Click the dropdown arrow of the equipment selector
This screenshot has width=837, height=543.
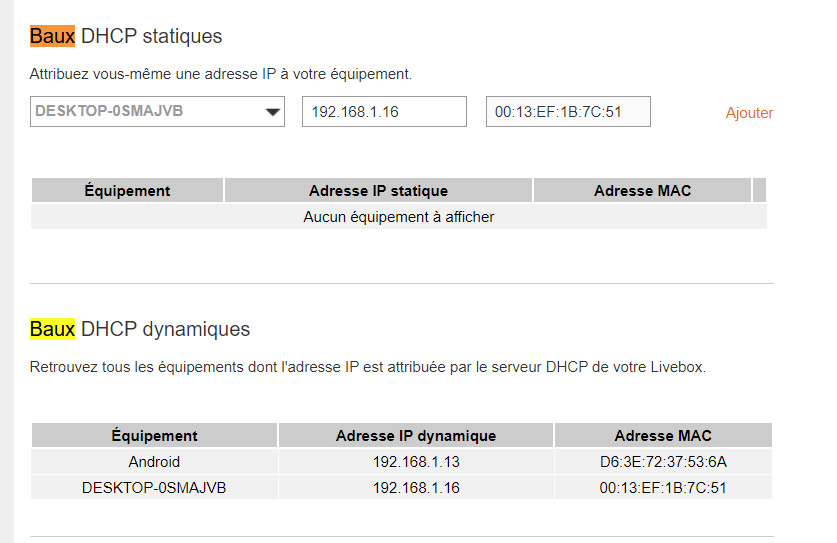pyautogui.click(x=272, y=112)
